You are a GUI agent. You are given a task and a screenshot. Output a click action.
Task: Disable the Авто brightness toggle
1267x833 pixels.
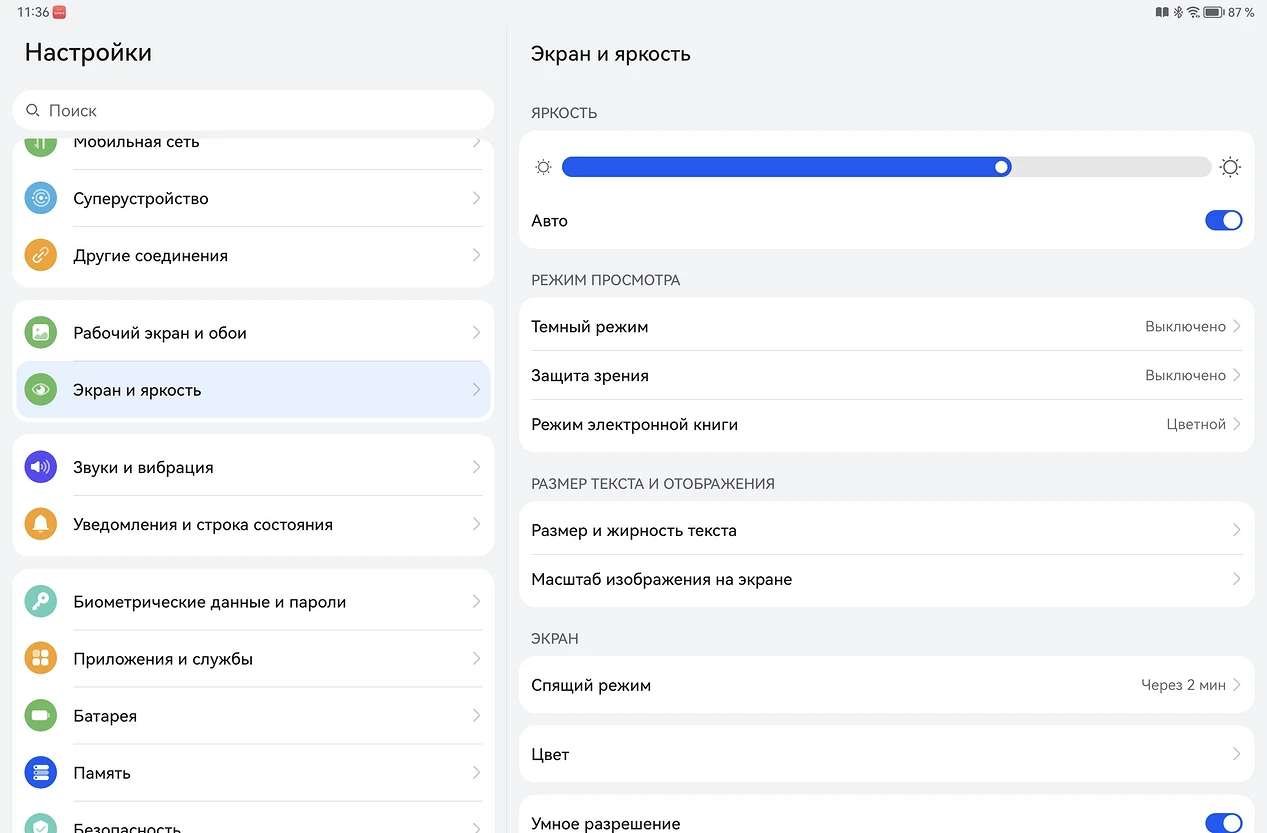pyautogui.click(x=1223, y=221)
